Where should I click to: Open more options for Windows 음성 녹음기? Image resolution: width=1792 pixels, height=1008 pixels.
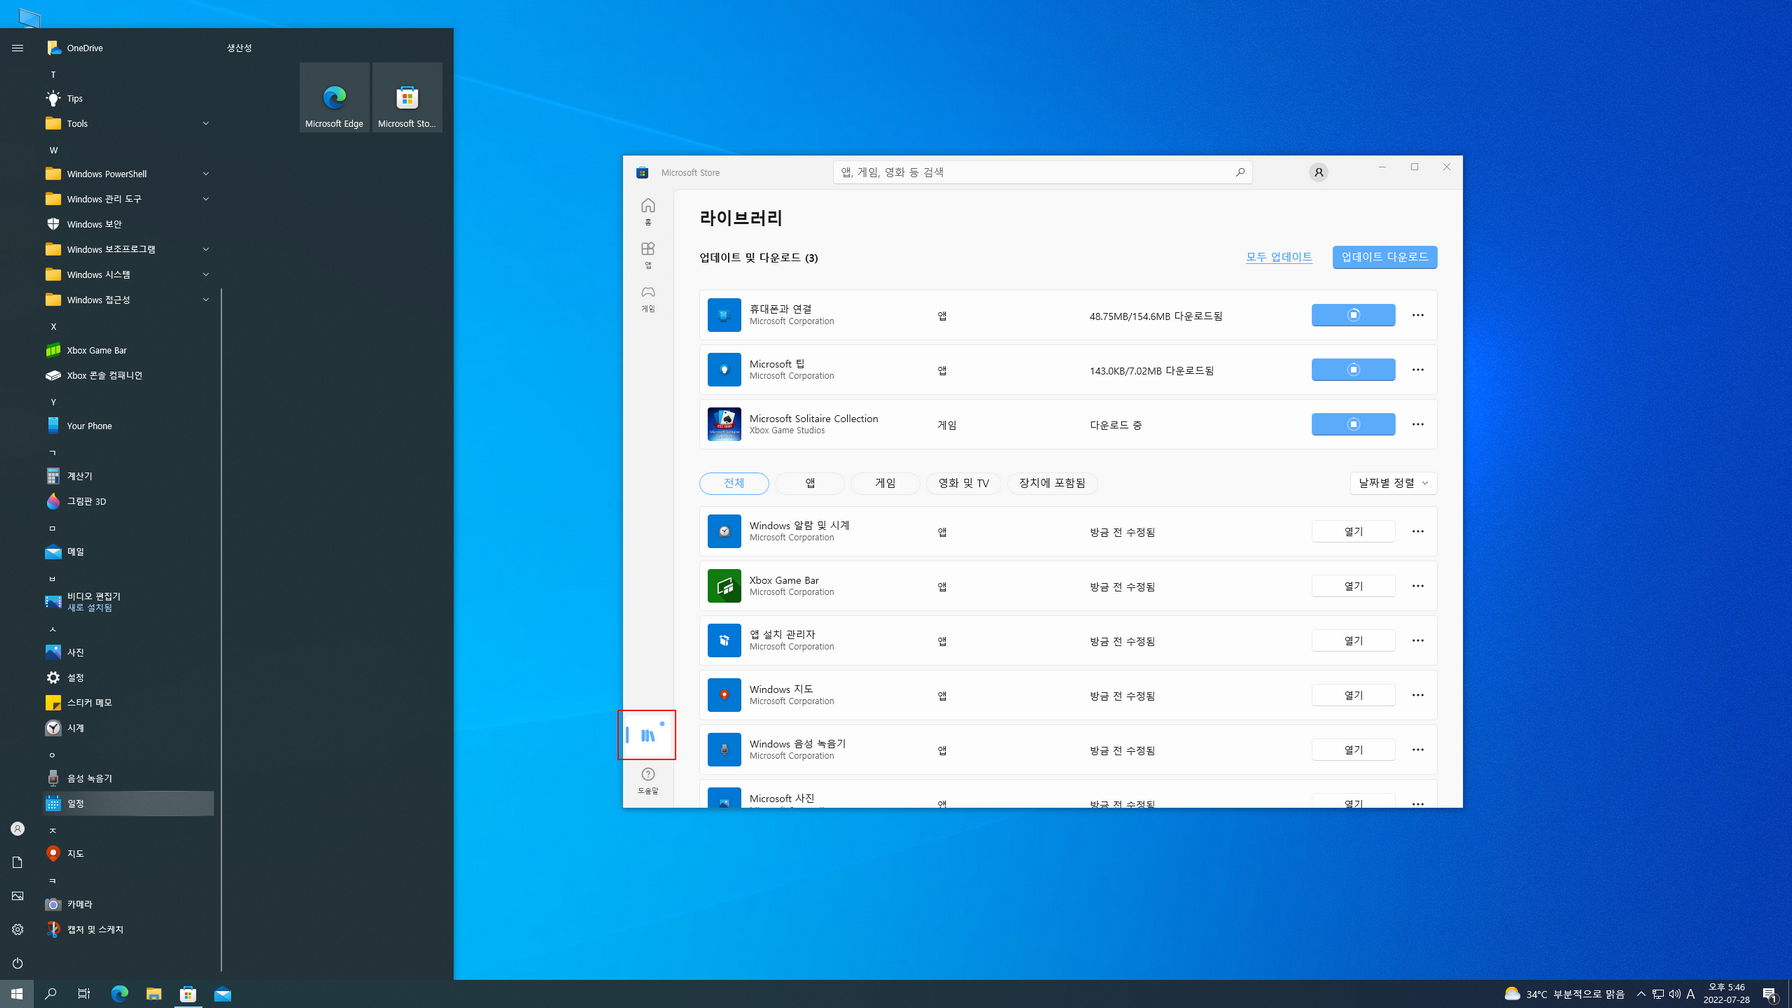click(1417, 749)
